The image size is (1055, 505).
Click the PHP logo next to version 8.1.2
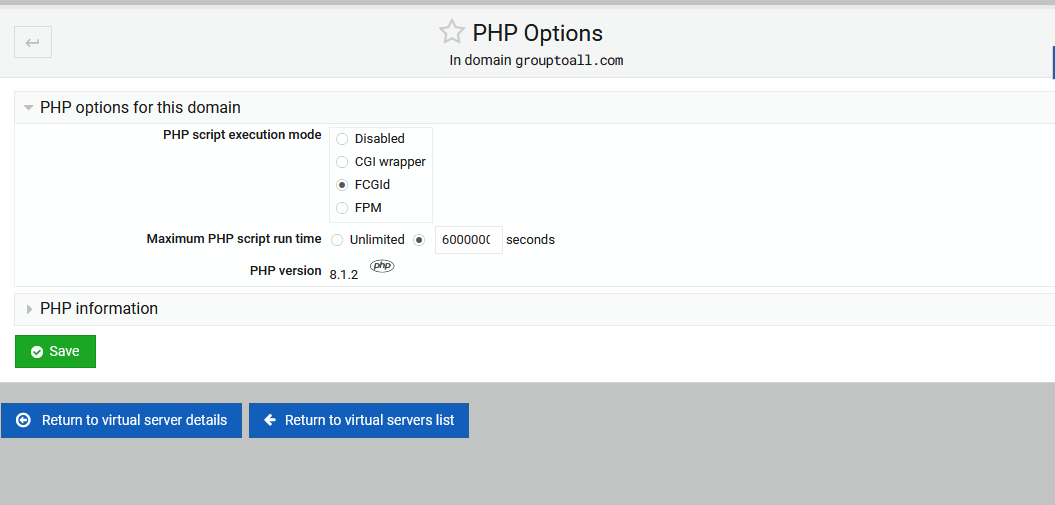click(x=382, y=266)
